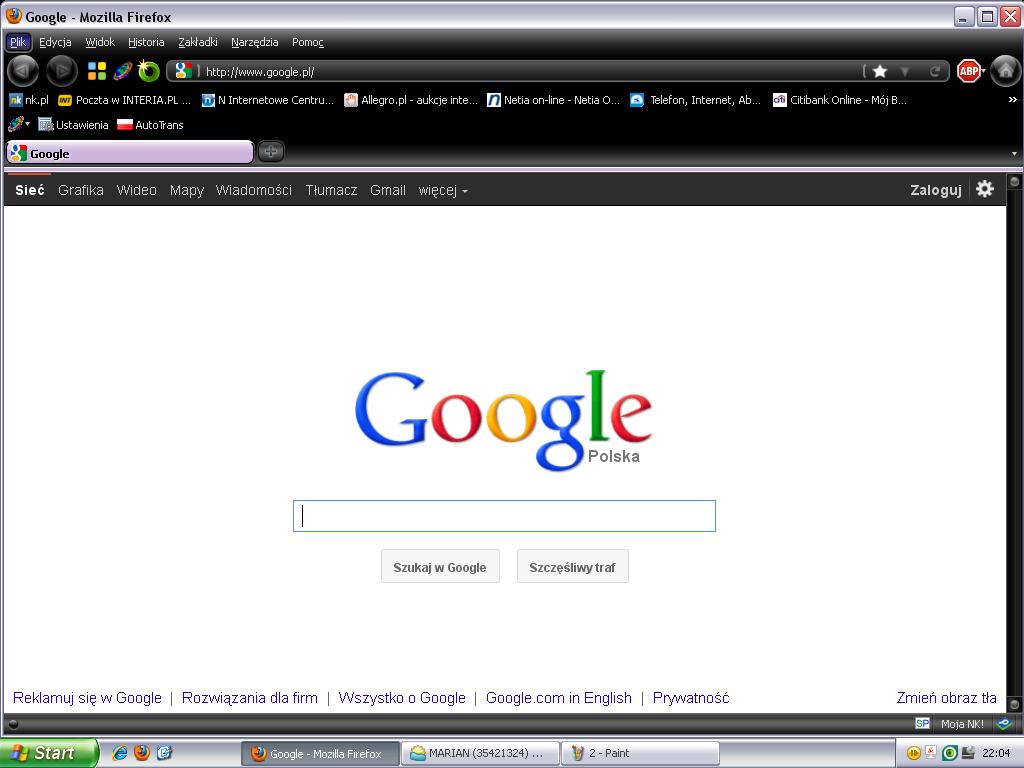Open the Adblock Plus ABP icon
This screenshot has height=768, width=1024.
(968, 71)
